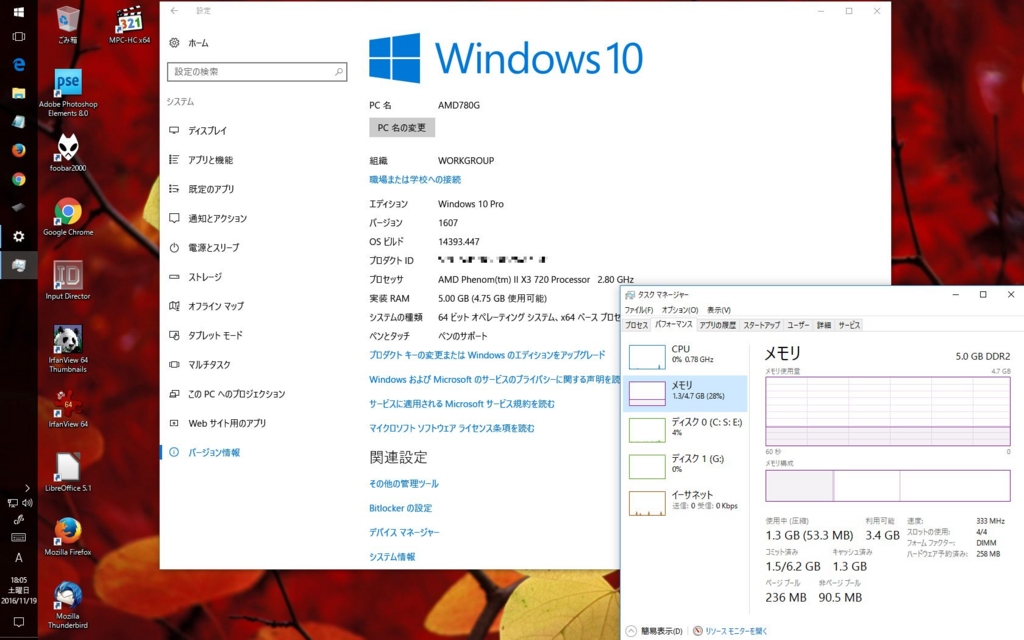The image size is (1024, 640).
Task: Select Adobe Photoshop Elements 8.0 desktop icon
Action: click(x=68, y=93)
